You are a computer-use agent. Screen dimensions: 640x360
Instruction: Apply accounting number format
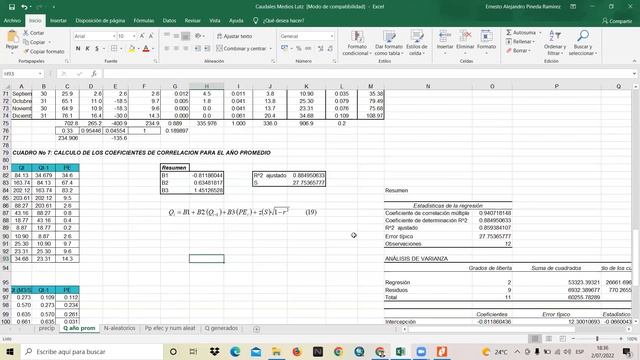pyautogui.click(x=284, y=49)
